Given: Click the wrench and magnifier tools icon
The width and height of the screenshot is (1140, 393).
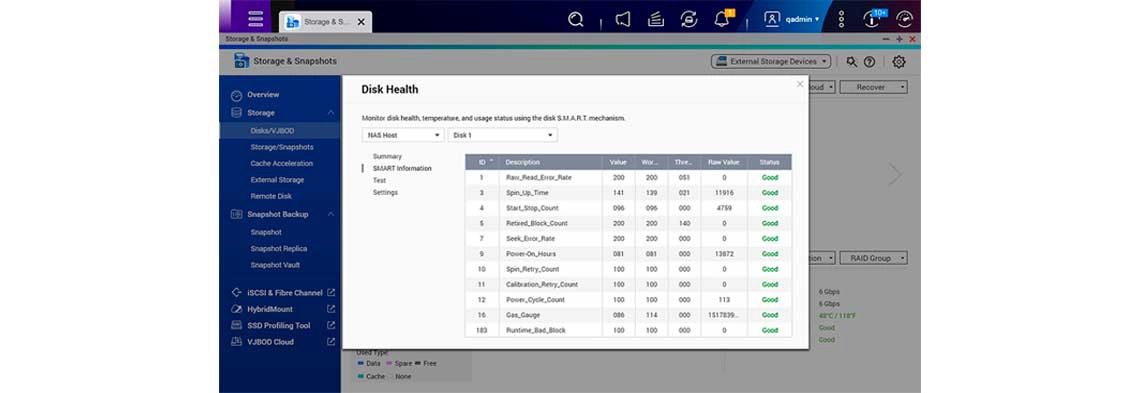Looking at the screenshot, I should [851, 62].
